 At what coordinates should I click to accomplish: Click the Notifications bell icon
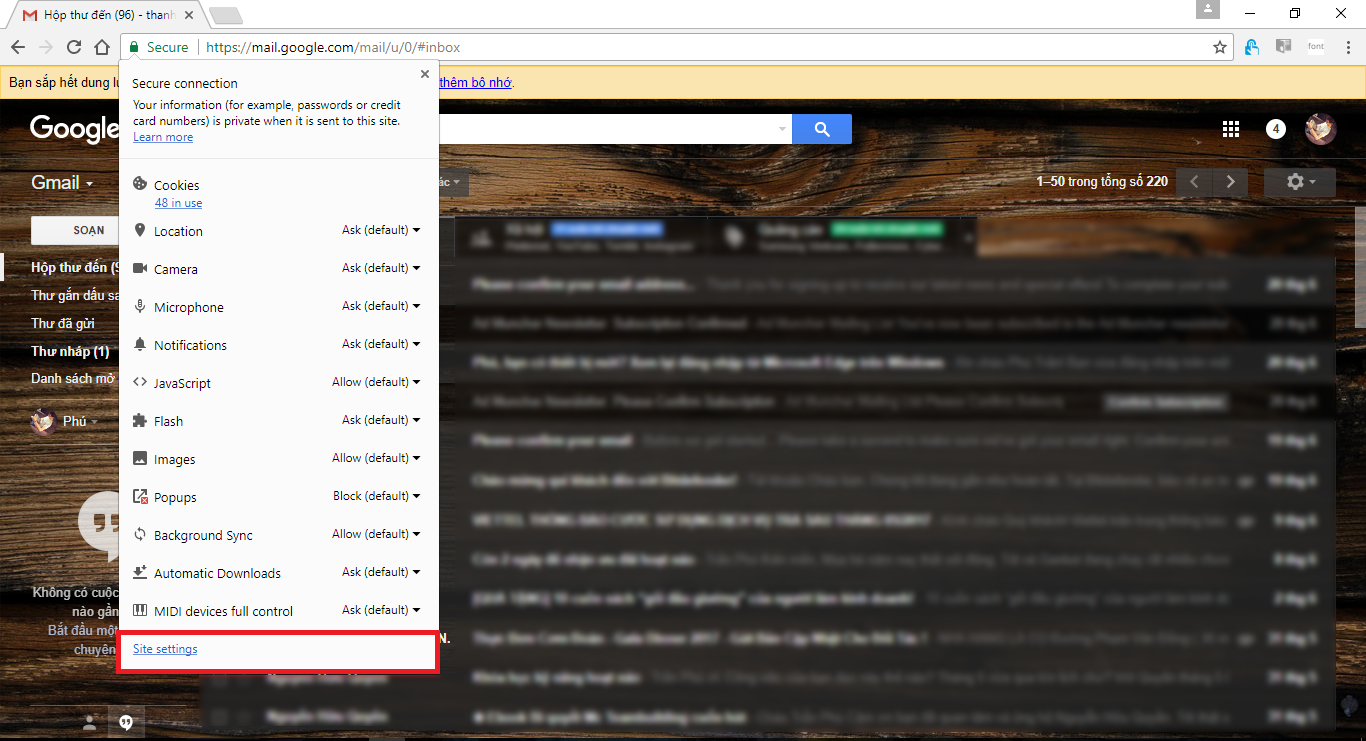[x=140, y=344]
